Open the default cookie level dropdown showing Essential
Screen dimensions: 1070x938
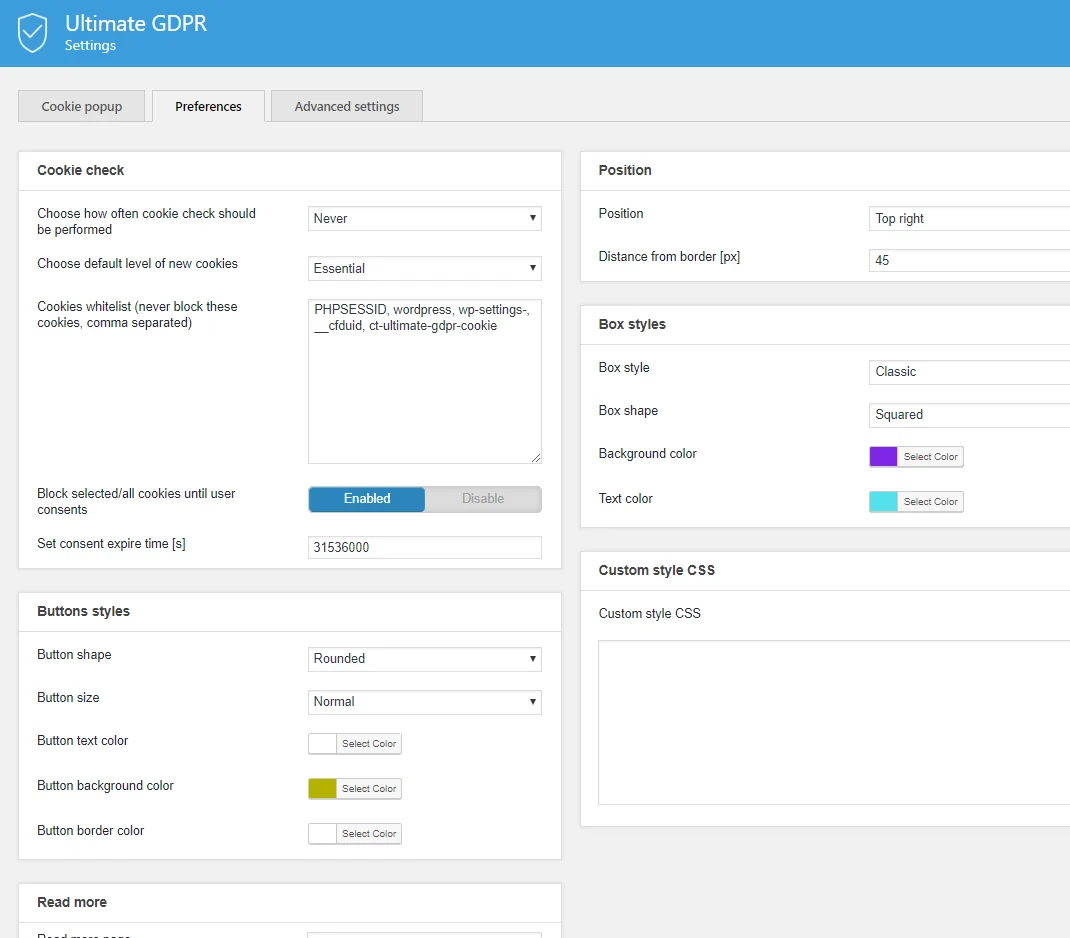click(424, 268)
